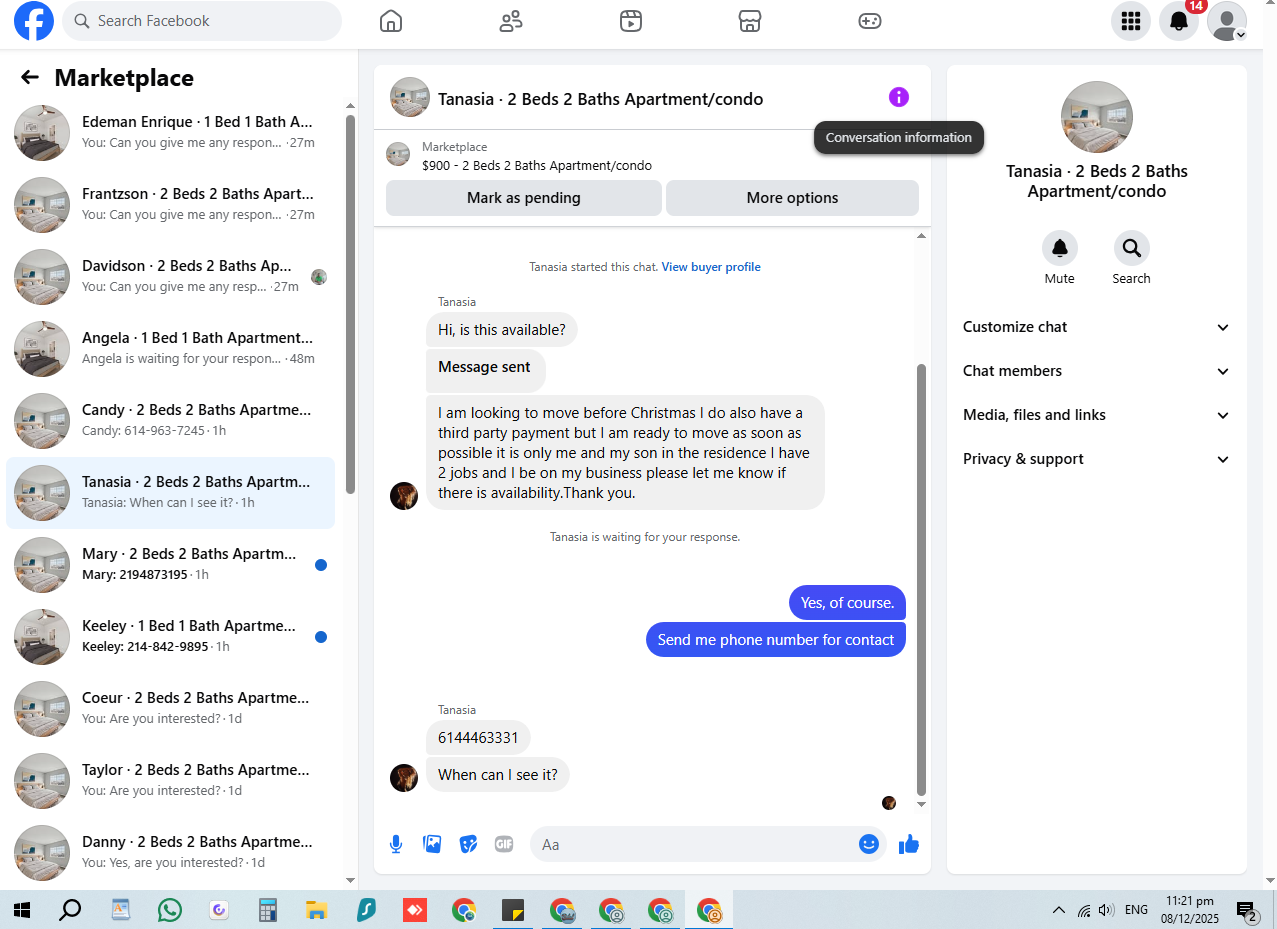Open File Explorer from the taskbar
Viewport: 1277px width, 929px height.
coord(316,910)
